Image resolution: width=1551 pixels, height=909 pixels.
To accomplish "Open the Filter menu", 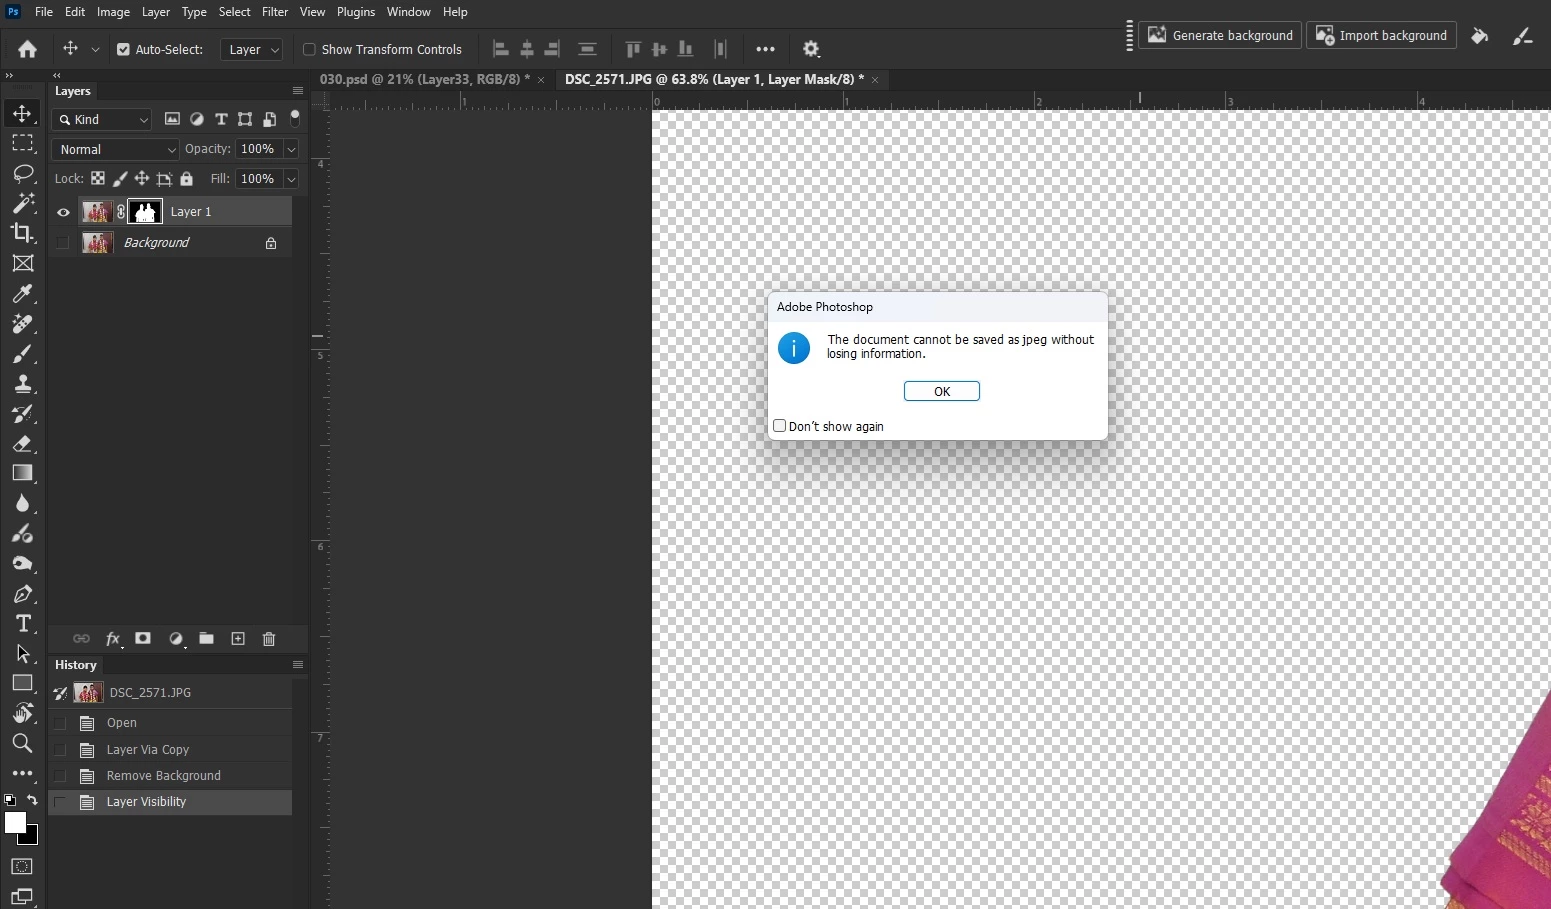I will [275, 12].
